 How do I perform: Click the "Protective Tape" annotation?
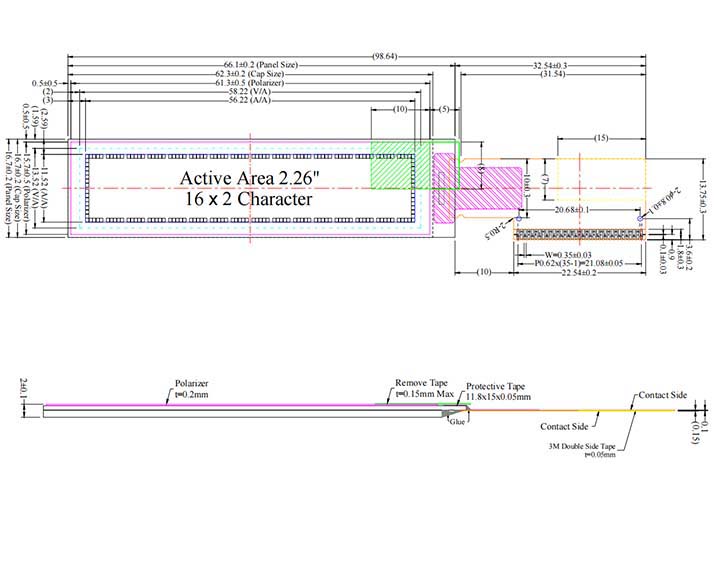pos(495,386)
